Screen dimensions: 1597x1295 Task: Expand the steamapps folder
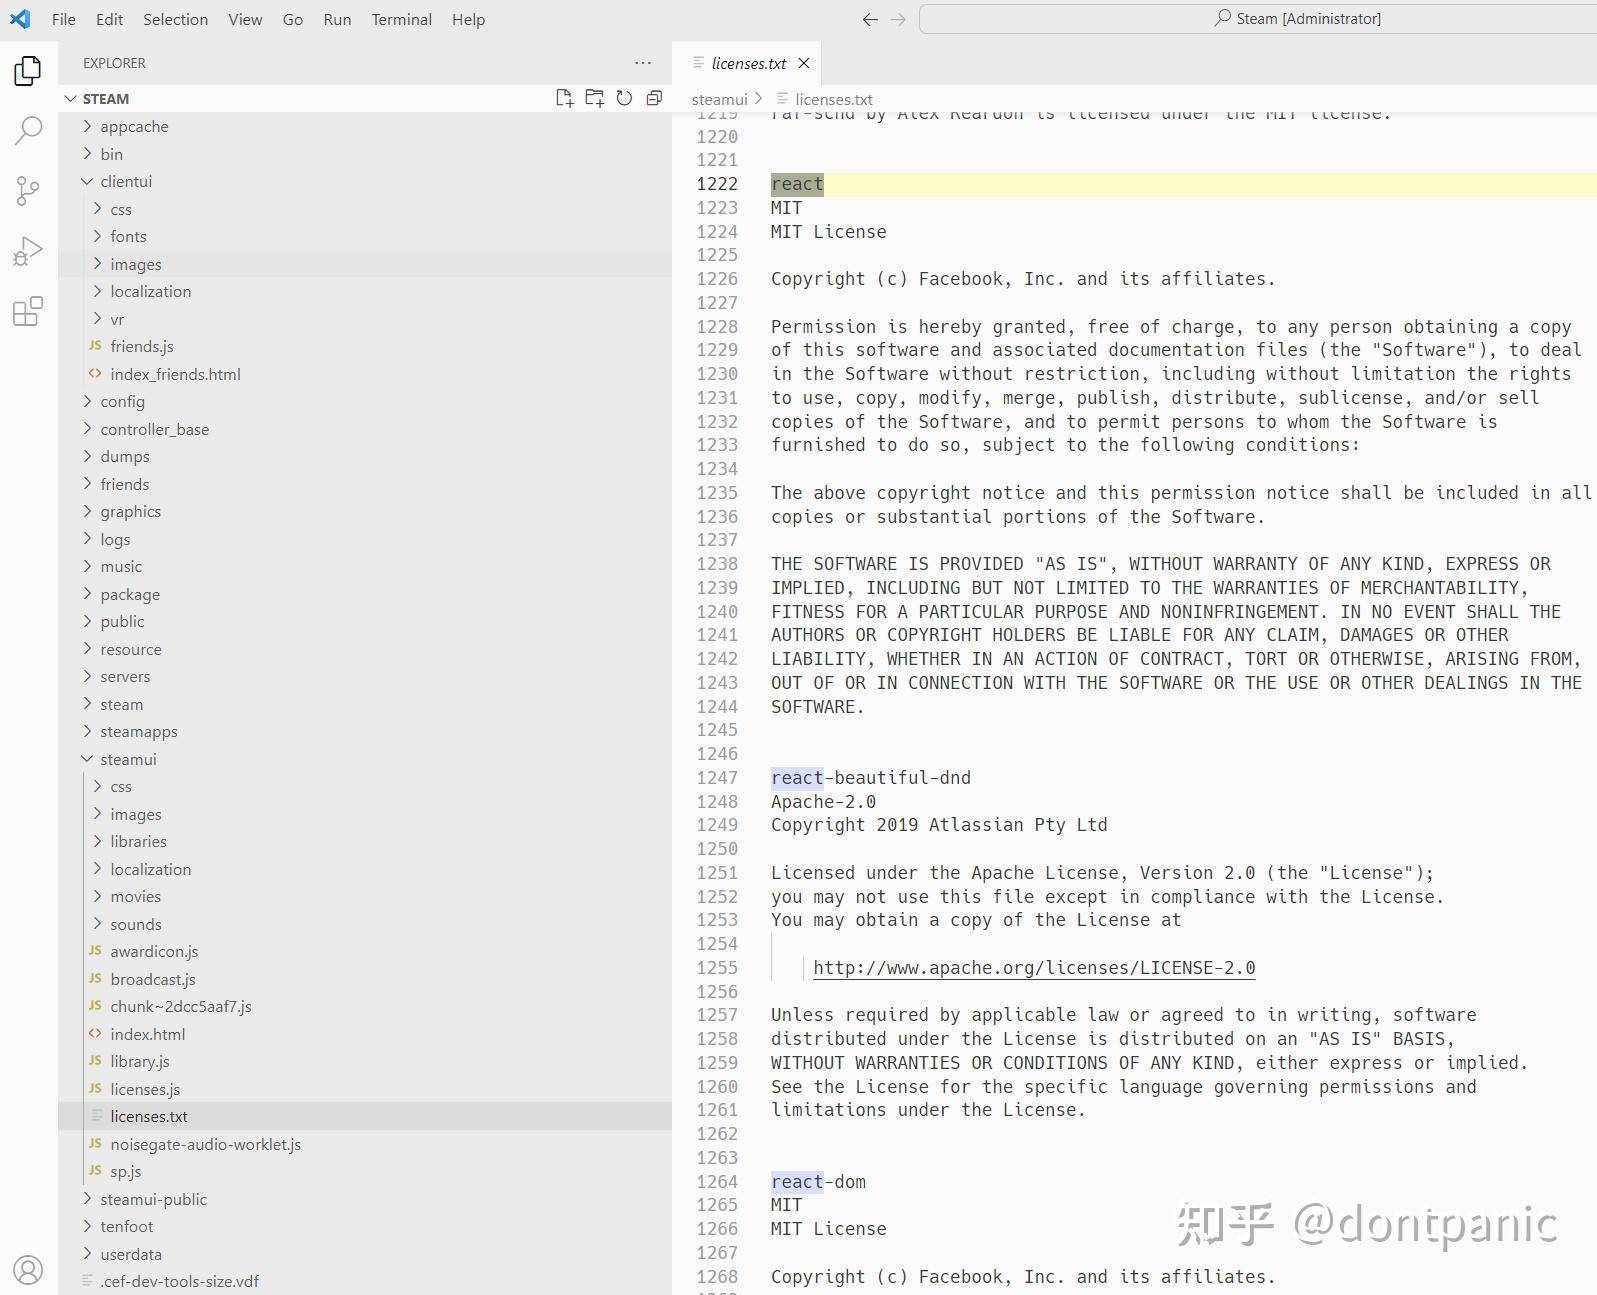tap(138, 731)
